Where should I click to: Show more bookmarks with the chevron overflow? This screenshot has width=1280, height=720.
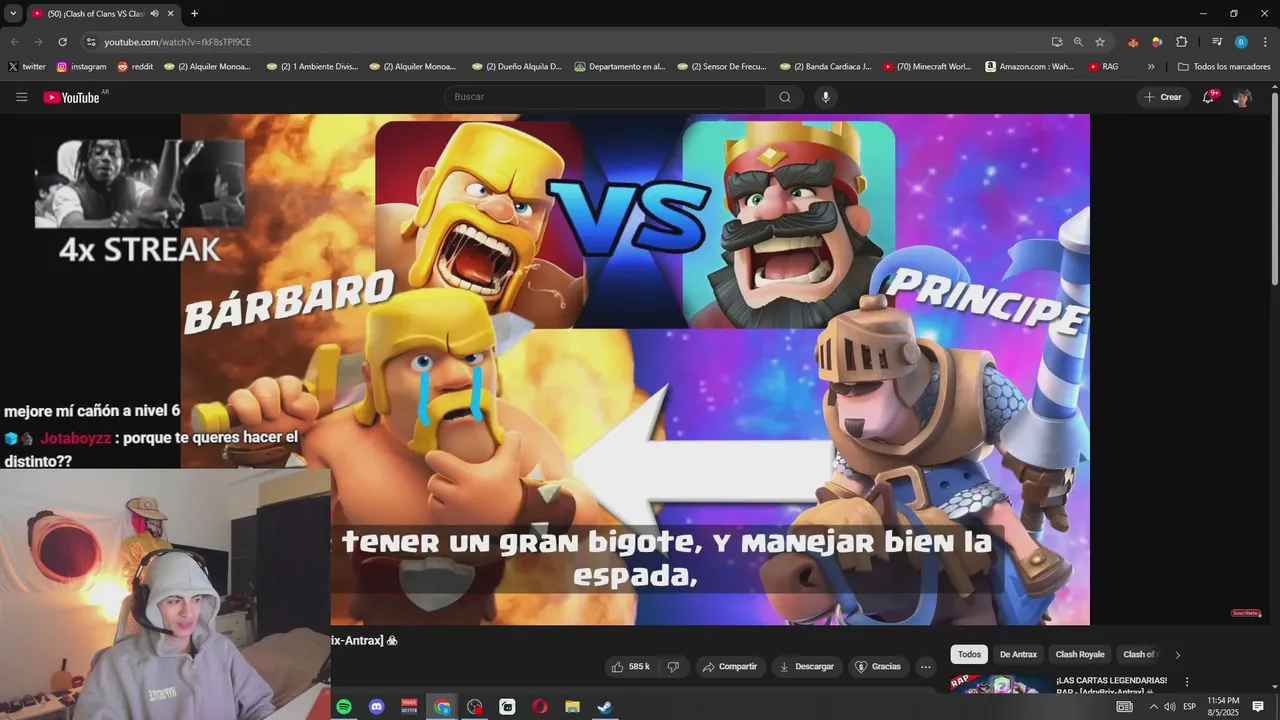tap(1151, 67)
